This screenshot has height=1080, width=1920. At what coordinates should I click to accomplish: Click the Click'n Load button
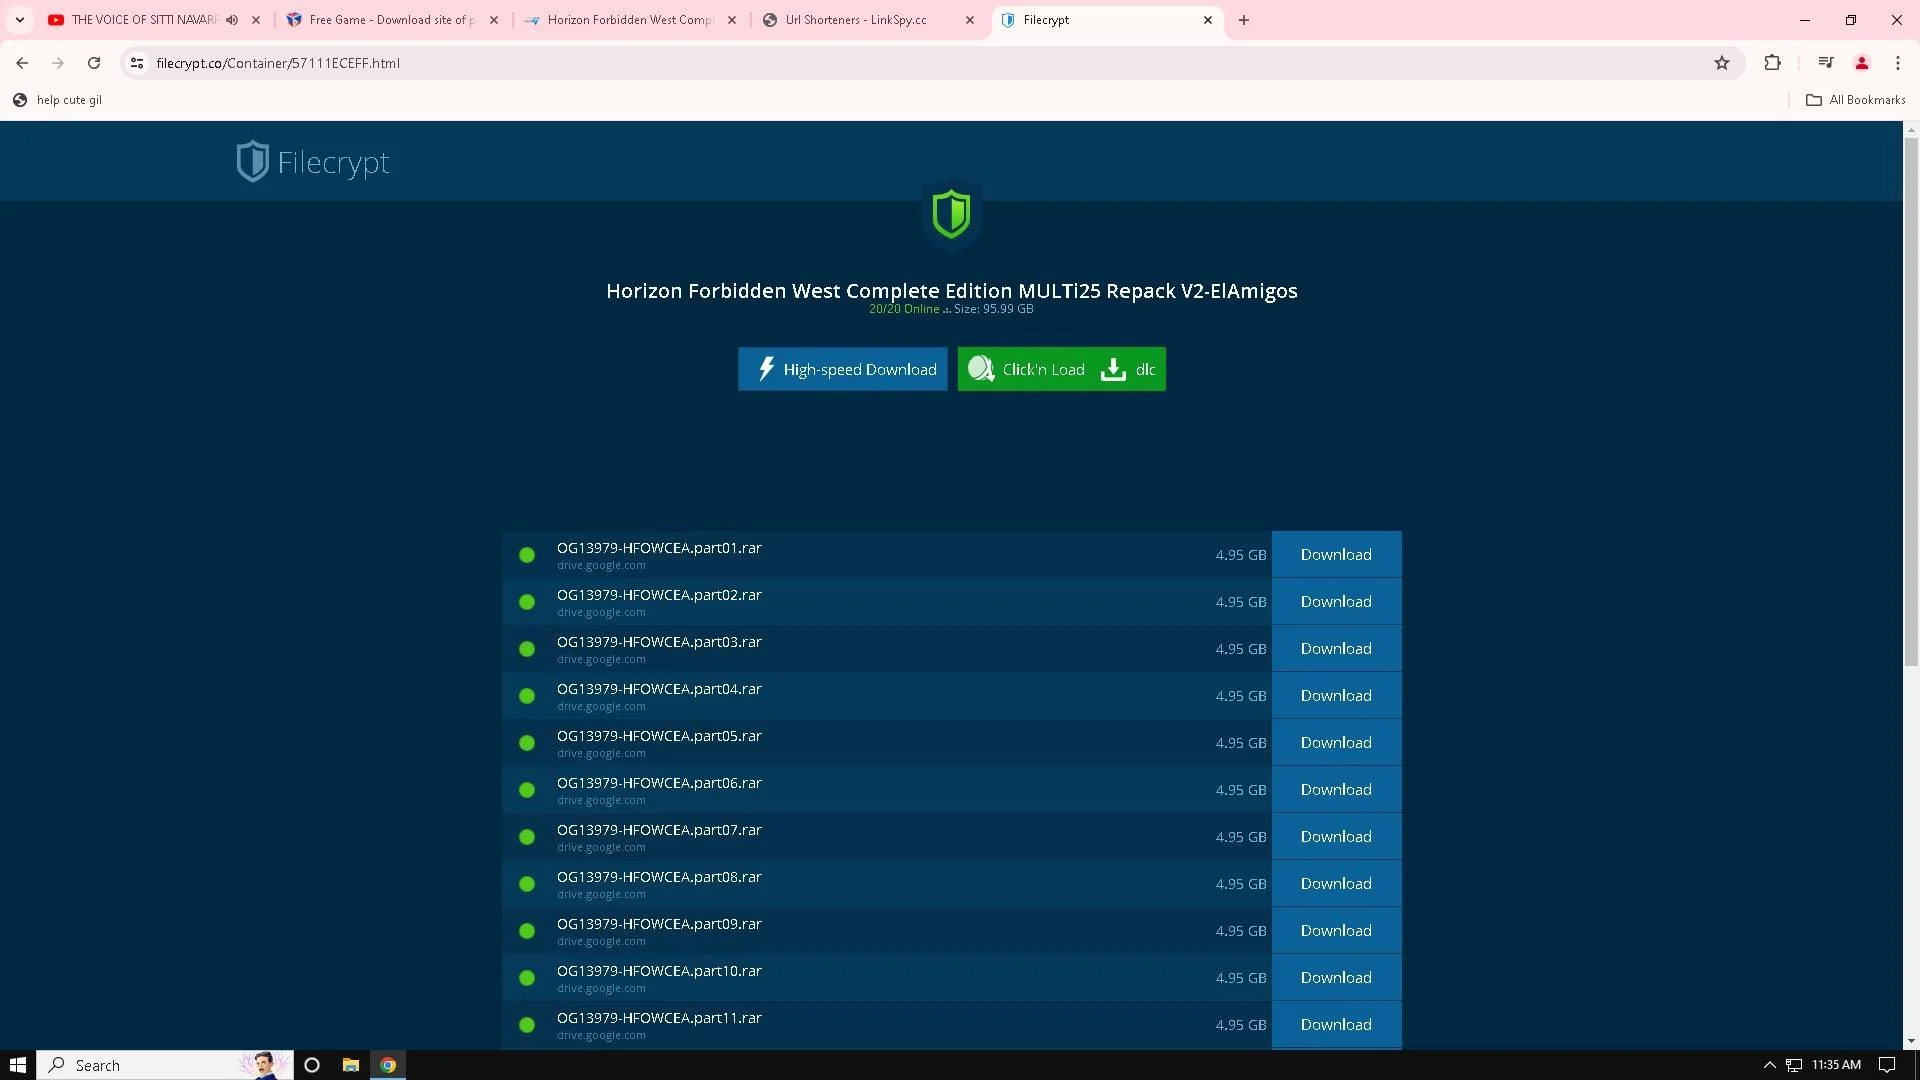[1027, 369]
